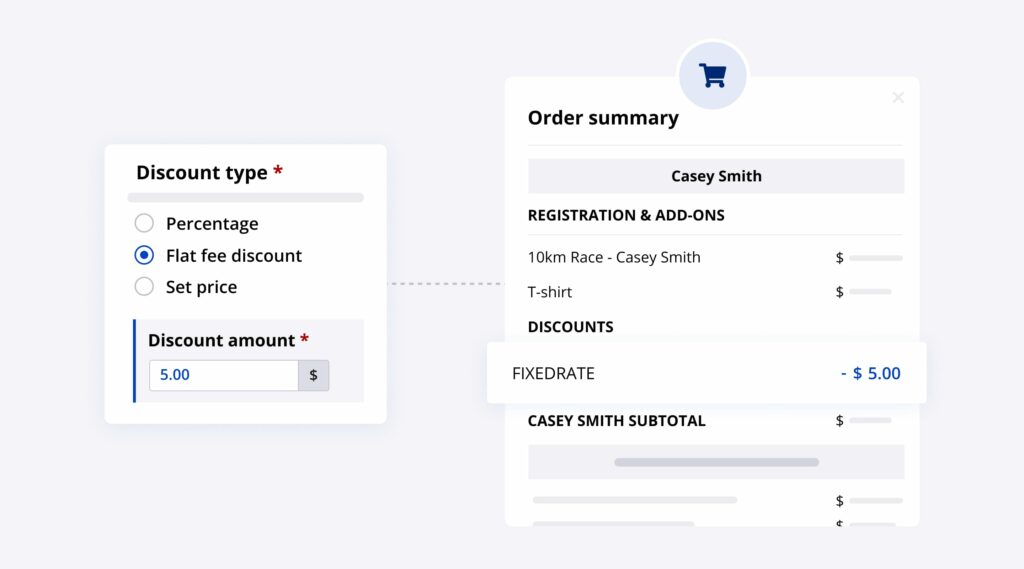Click the Discounts section heading
Image resolution: width=1024 pixels, height=569 pixels.
tap(570, 327)
